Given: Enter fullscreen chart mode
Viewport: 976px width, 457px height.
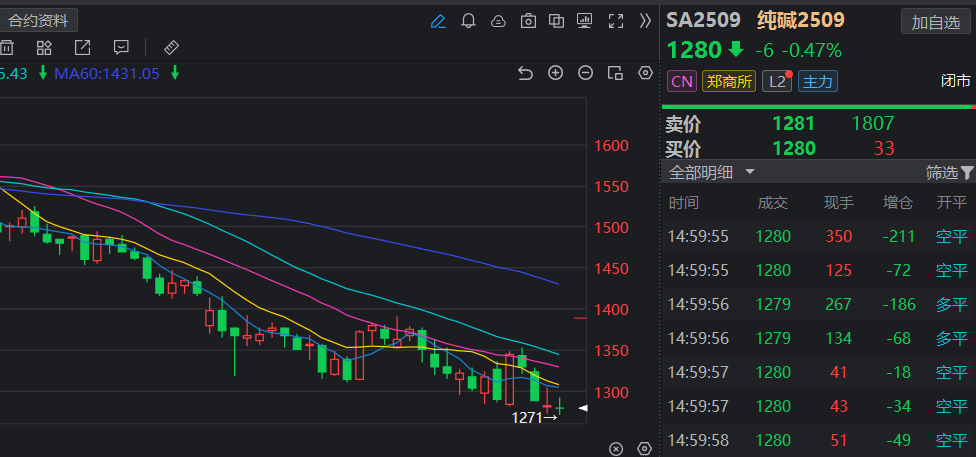Looking at the screenshot, I should pyautogui.click(x=616, y=20).
